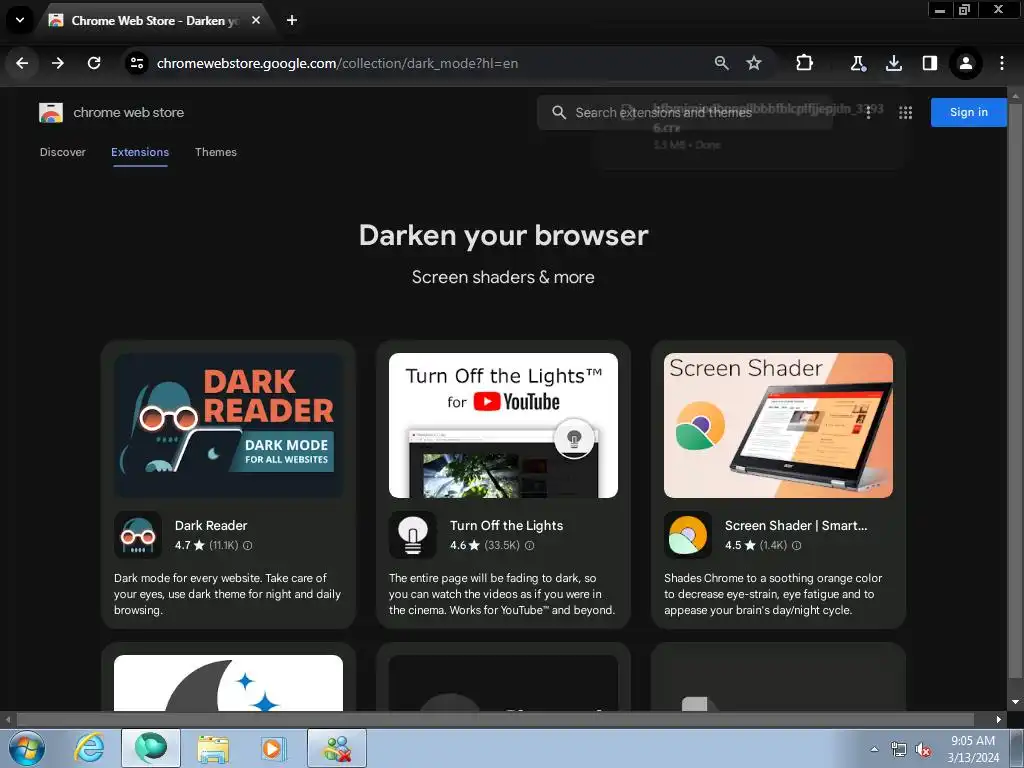The width and height of the screenshot is (1024, 768).
Task: Click the "Darken your browser" heading
Action: point(504,236)
